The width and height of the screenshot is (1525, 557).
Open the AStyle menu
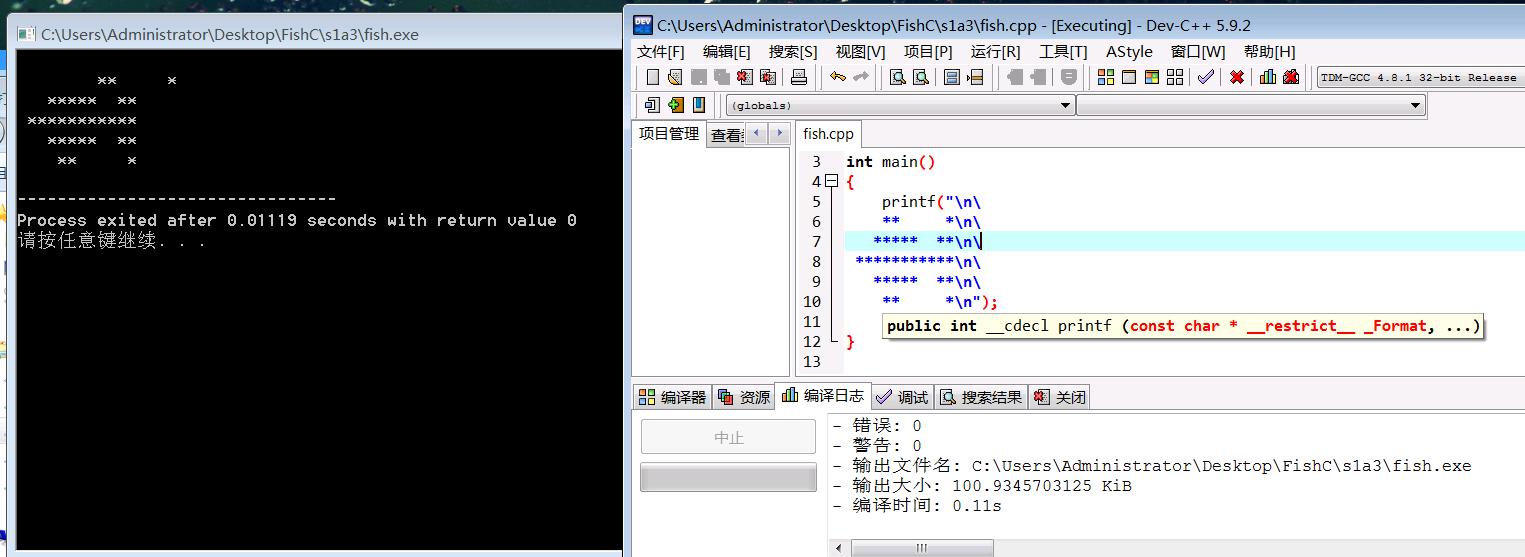pyautogui.click(x=1129, y=51)
